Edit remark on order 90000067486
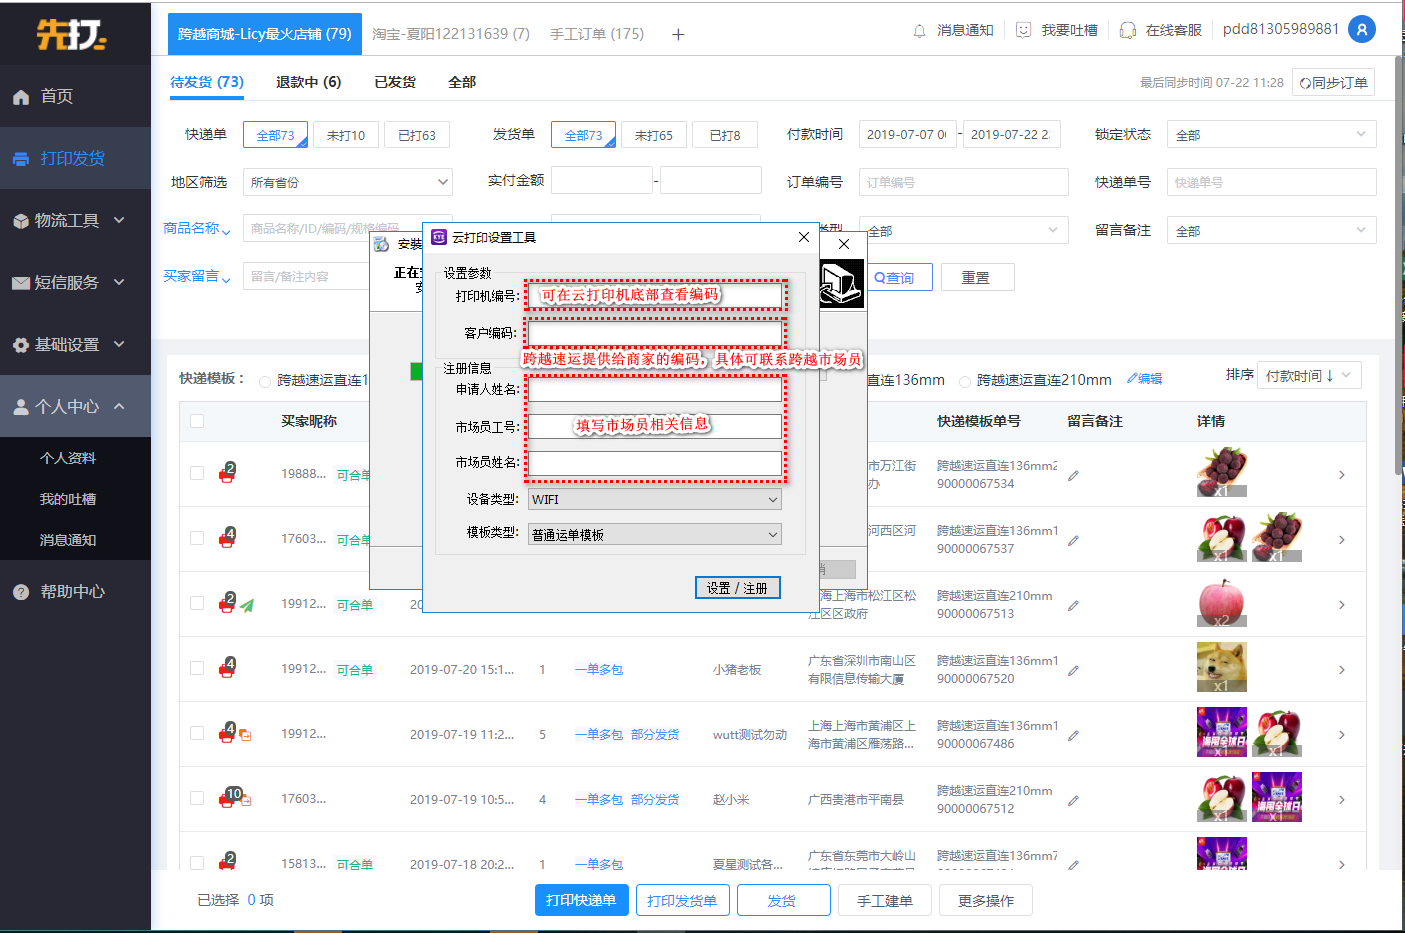The image size is (1405, 933). click(x=1073, y=736)
